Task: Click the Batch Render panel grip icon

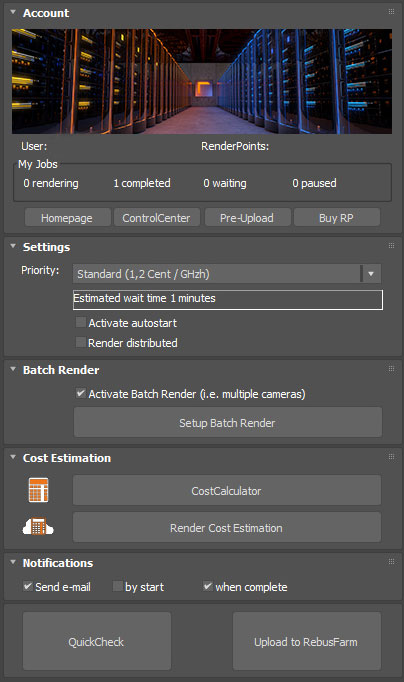Action: pos(391,369)
